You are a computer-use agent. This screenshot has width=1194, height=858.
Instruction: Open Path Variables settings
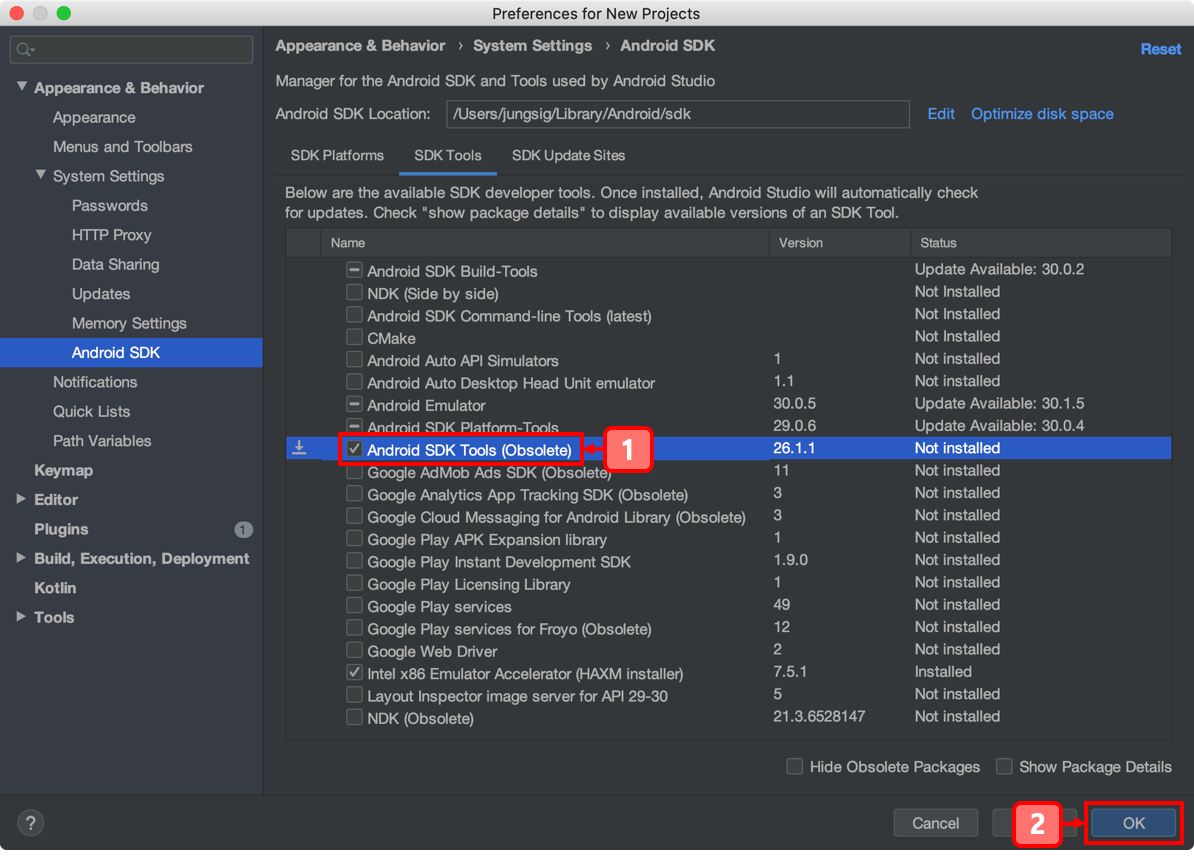(x=102, y=441)
